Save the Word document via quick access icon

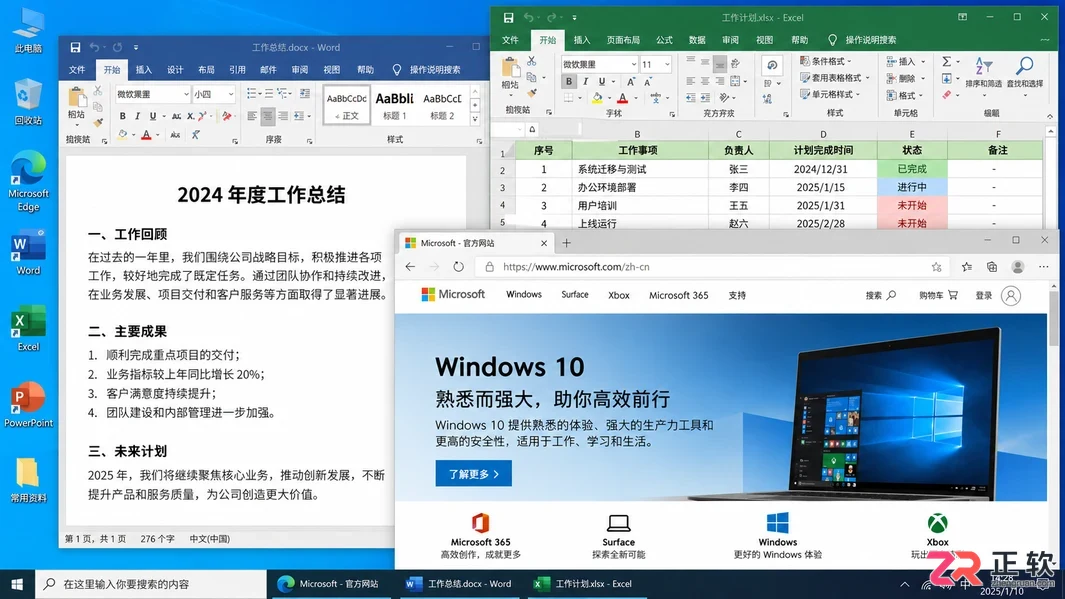pos(75,48)
